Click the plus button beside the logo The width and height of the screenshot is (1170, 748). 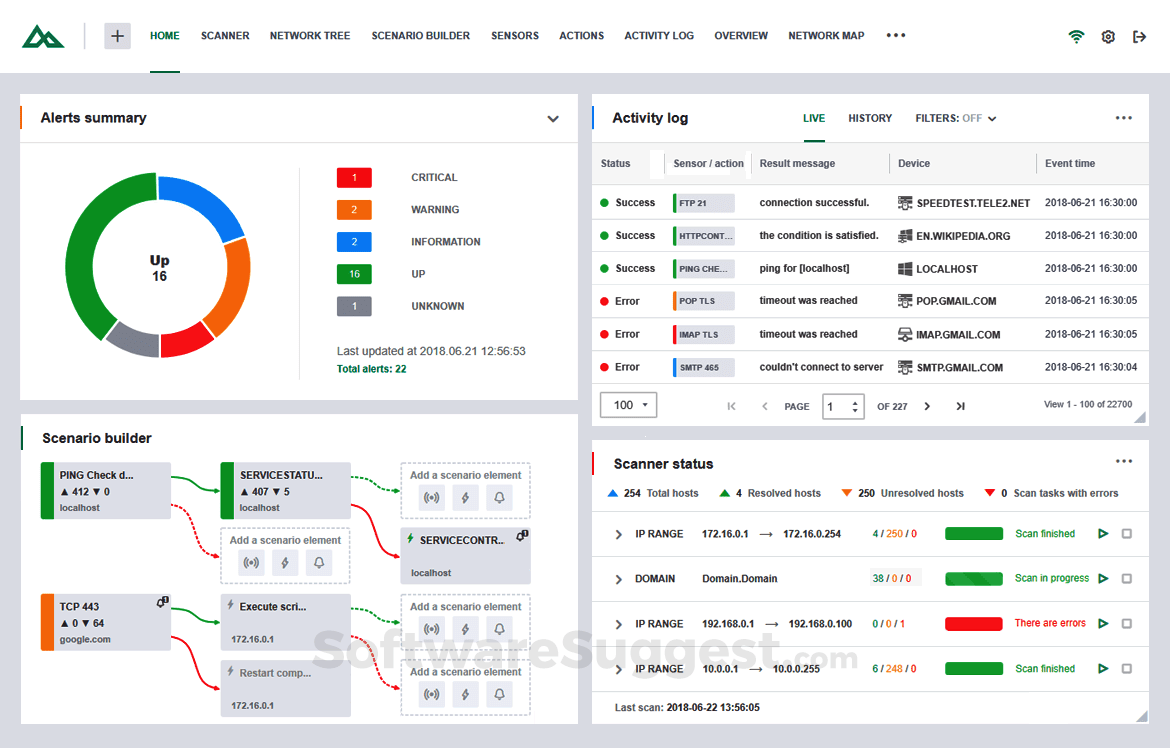(117, 35)
